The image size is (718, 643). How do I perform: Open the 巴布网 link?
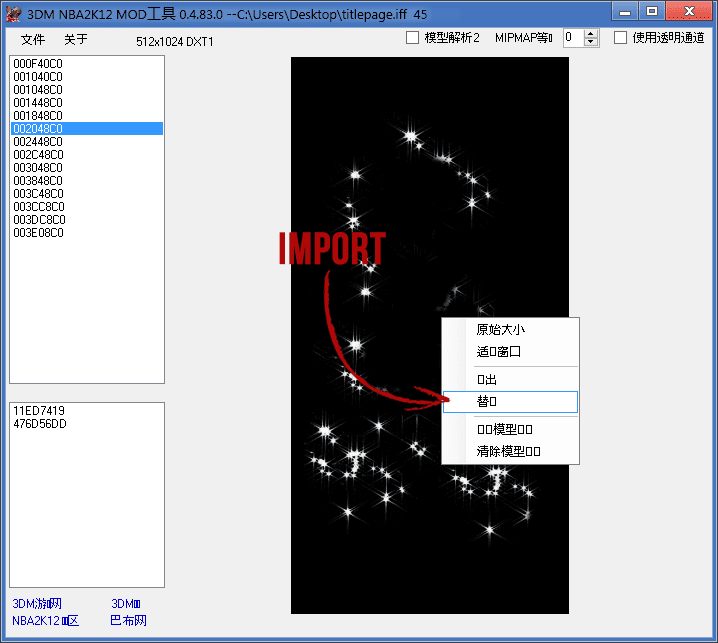pyautogui.click(x=128, y=621)
